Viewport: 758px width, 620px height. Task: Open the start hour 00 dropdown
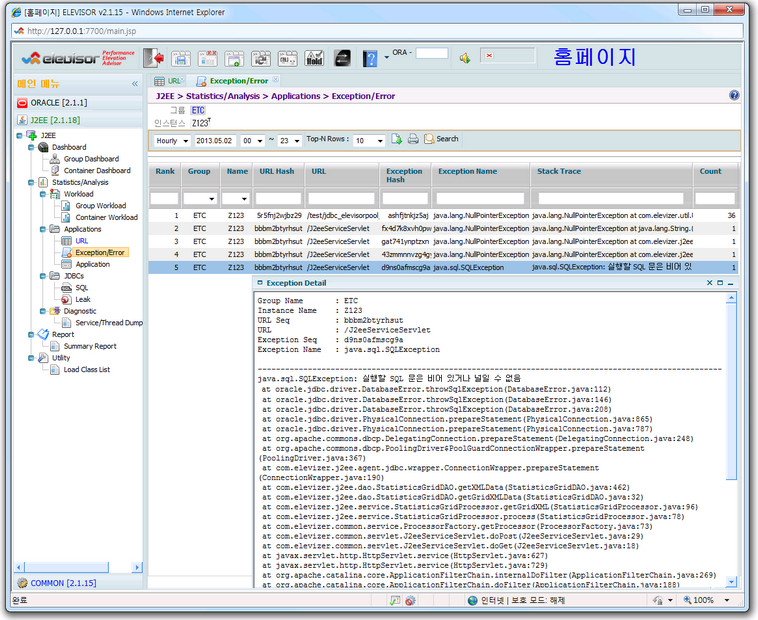[x=260, y=141]
